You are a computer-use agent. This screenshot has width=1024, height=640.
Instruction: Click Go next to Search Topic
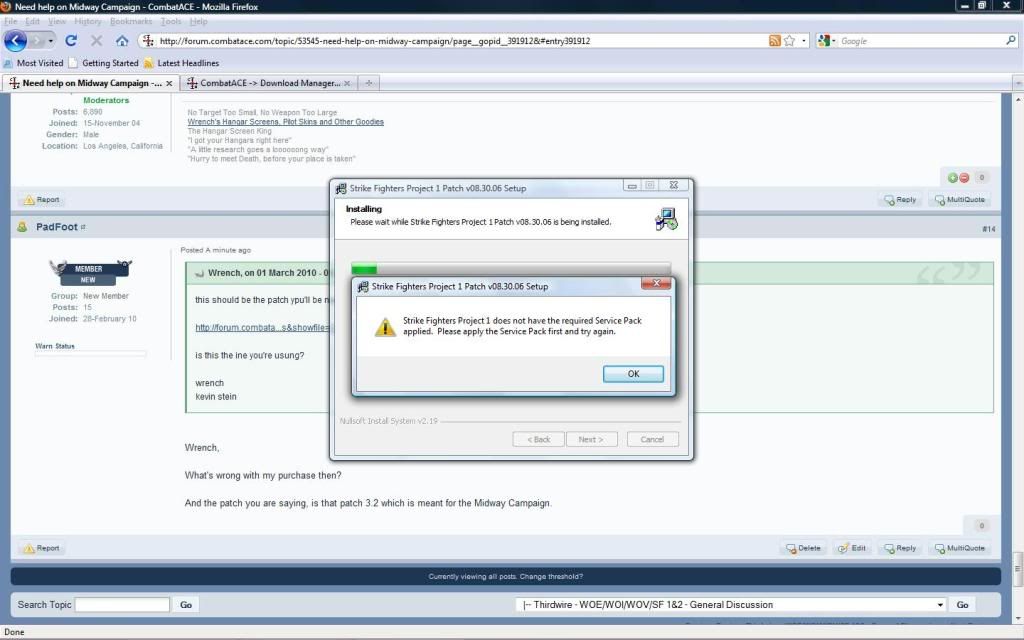coord(186,605)
